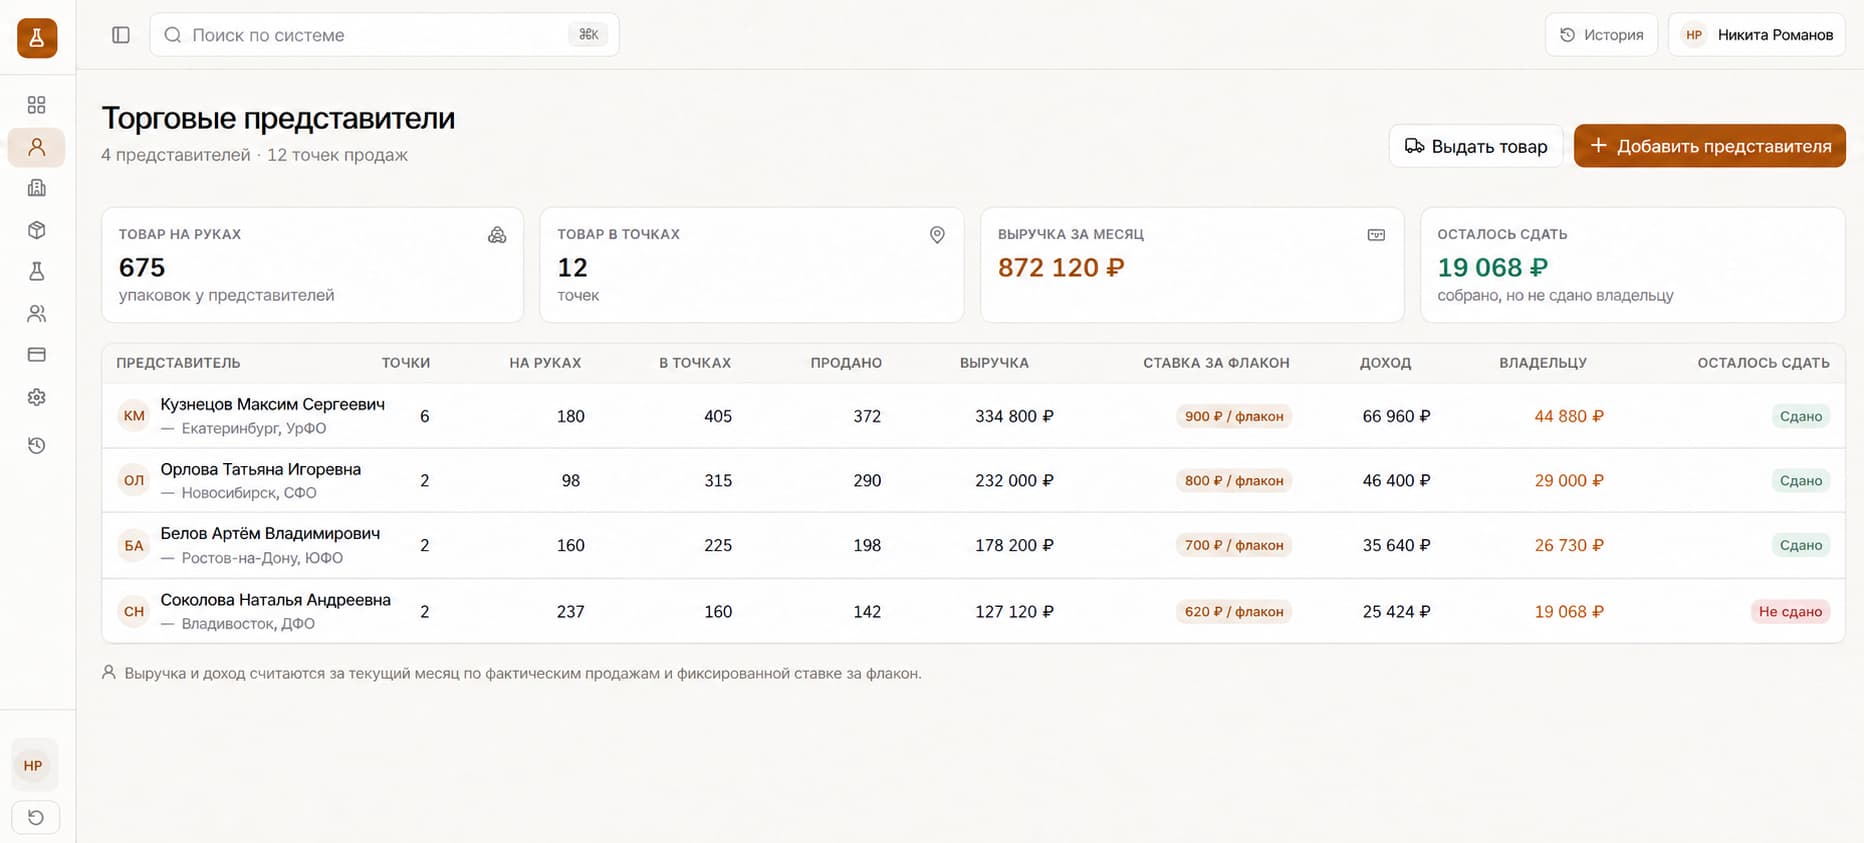Click 'Добавить представителя' button

[x=1710, y=146]
